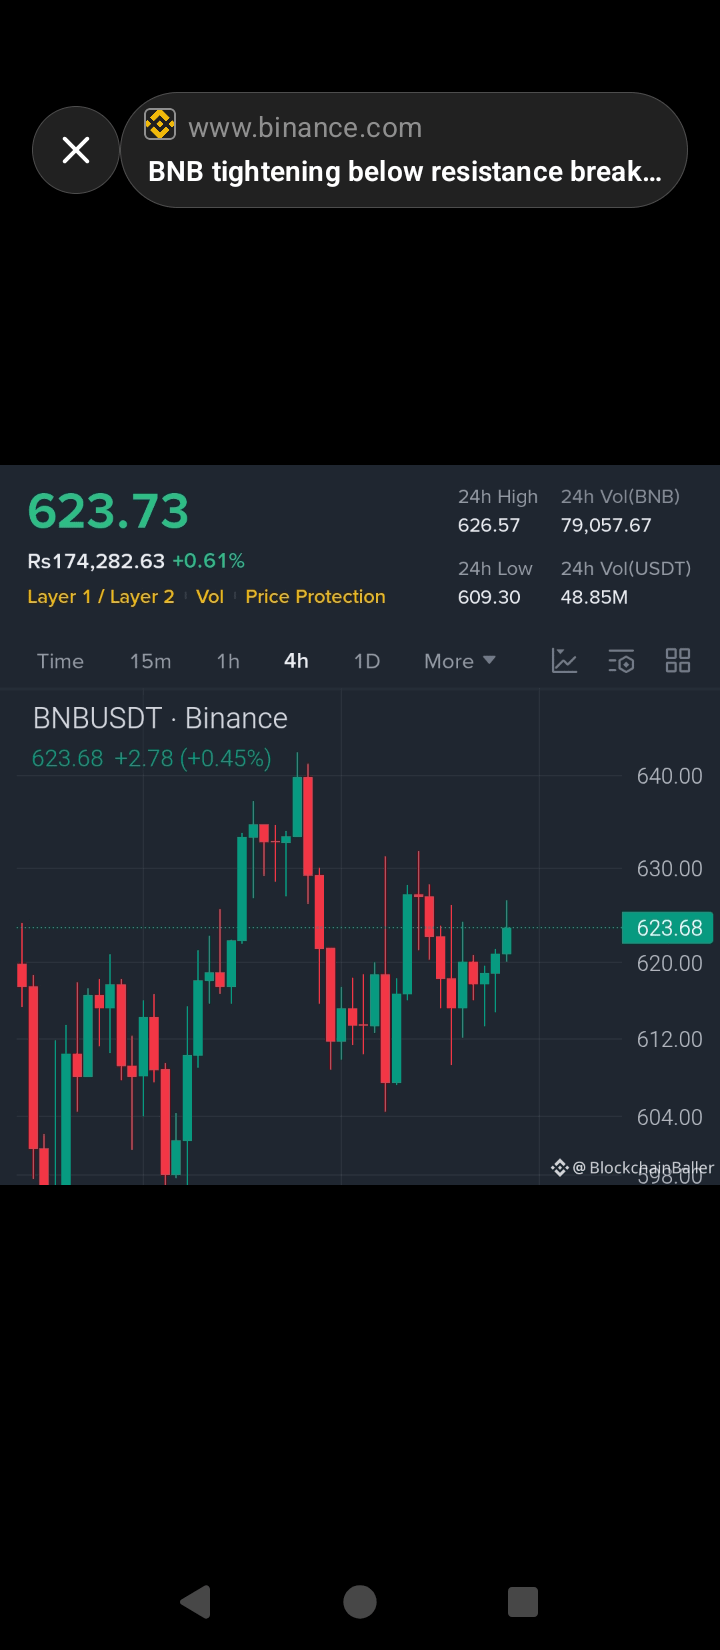Tap the 640.00 price axis label
The width and height of the screenshot is (720, 1650).
[x=669, y=776]
